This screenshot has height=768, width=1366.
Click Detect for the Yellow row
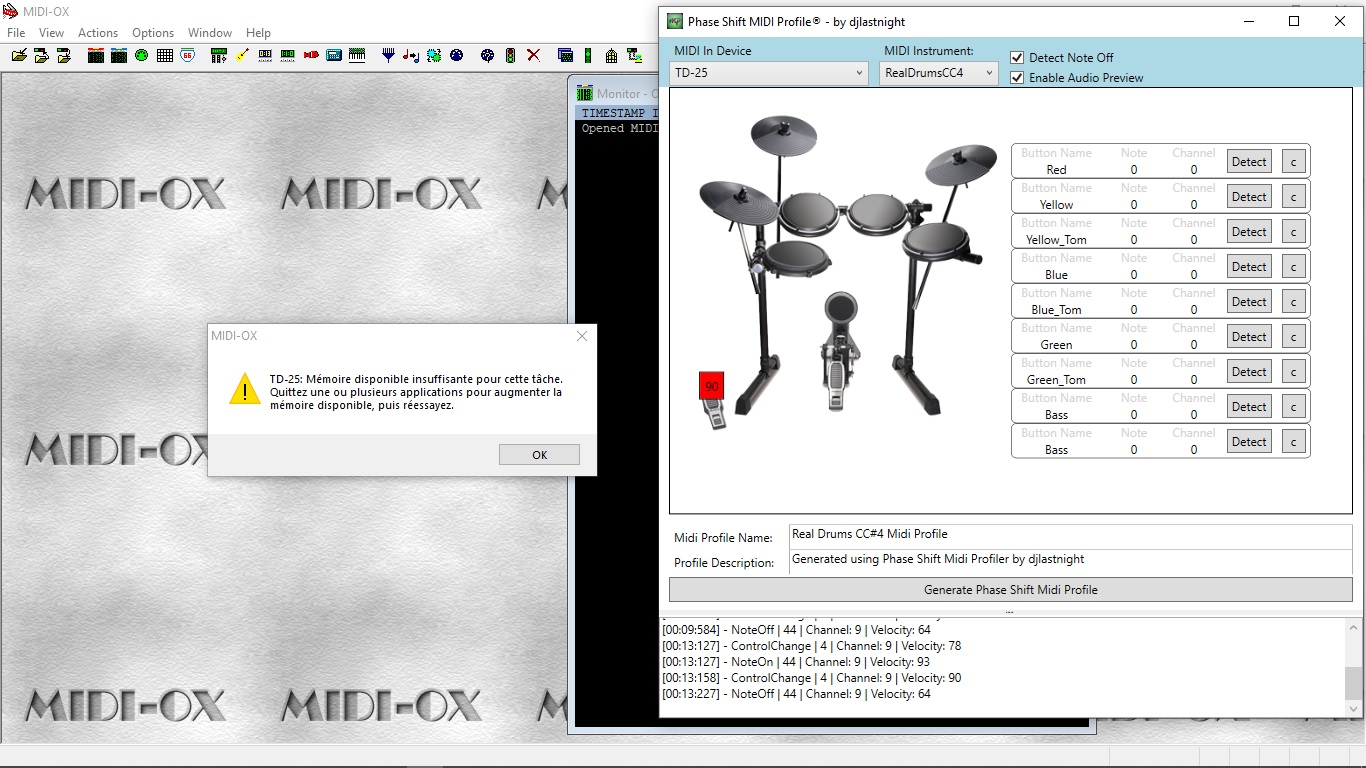coord(1249,197)
